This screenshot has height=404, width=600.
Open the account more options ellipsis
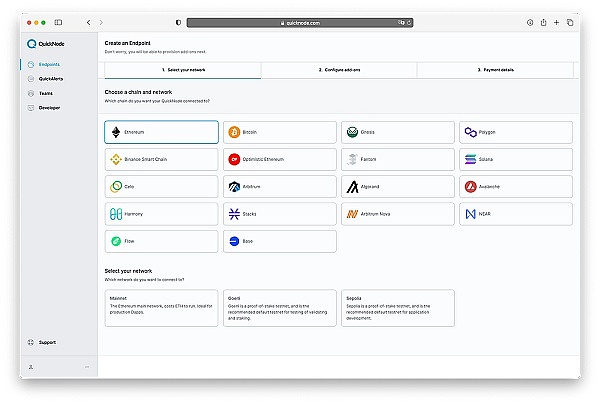point(87,367)
